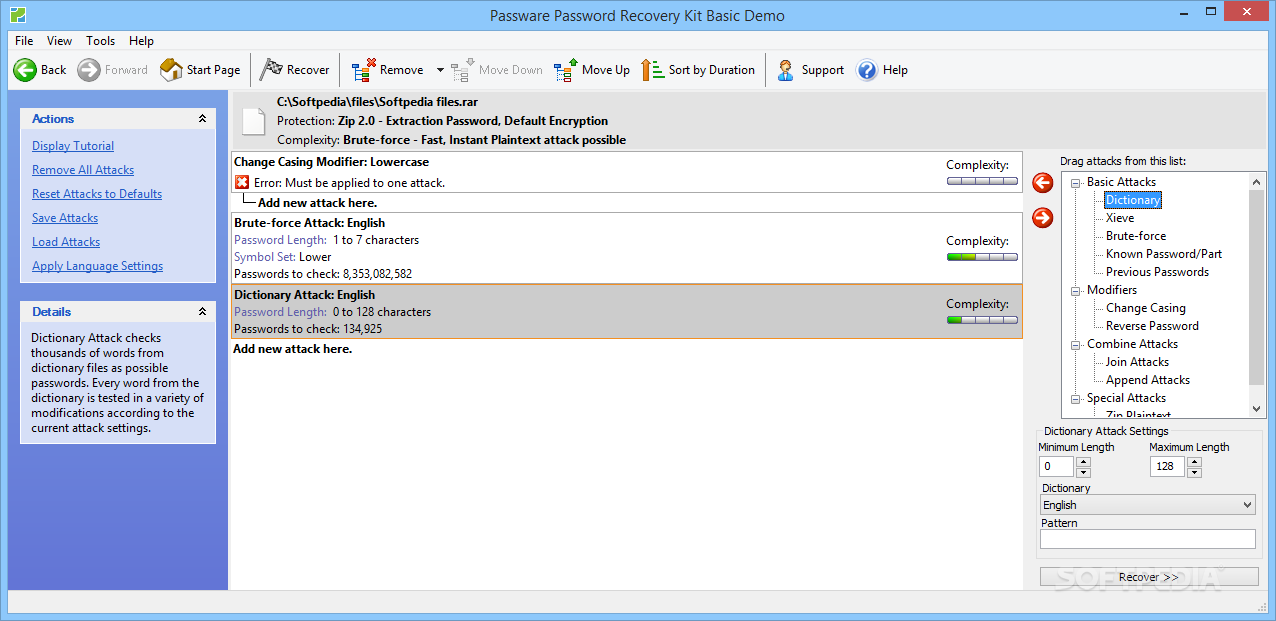Click the green Back arrow icon
Screen dimensions: 1276x621
25,70
